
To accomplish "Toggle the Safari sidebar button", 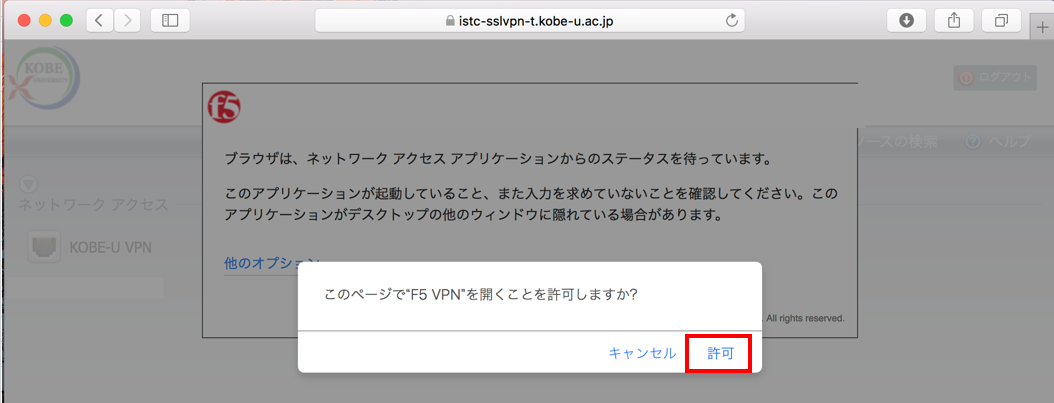I will (x=170, y=20).
